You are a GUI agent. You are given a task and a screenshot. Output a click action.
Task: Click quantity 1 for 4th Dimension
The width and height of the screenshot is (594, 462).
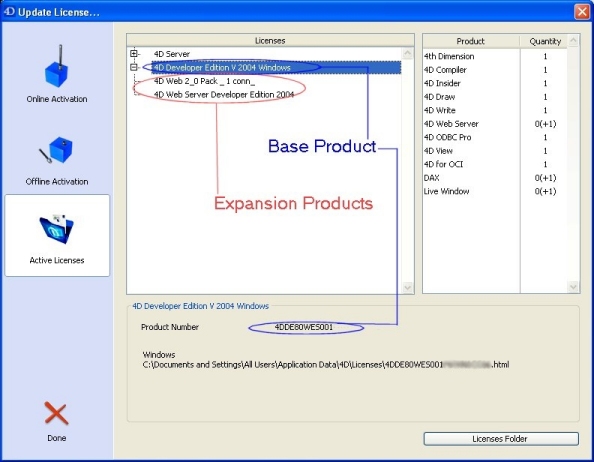pos(545,56)
